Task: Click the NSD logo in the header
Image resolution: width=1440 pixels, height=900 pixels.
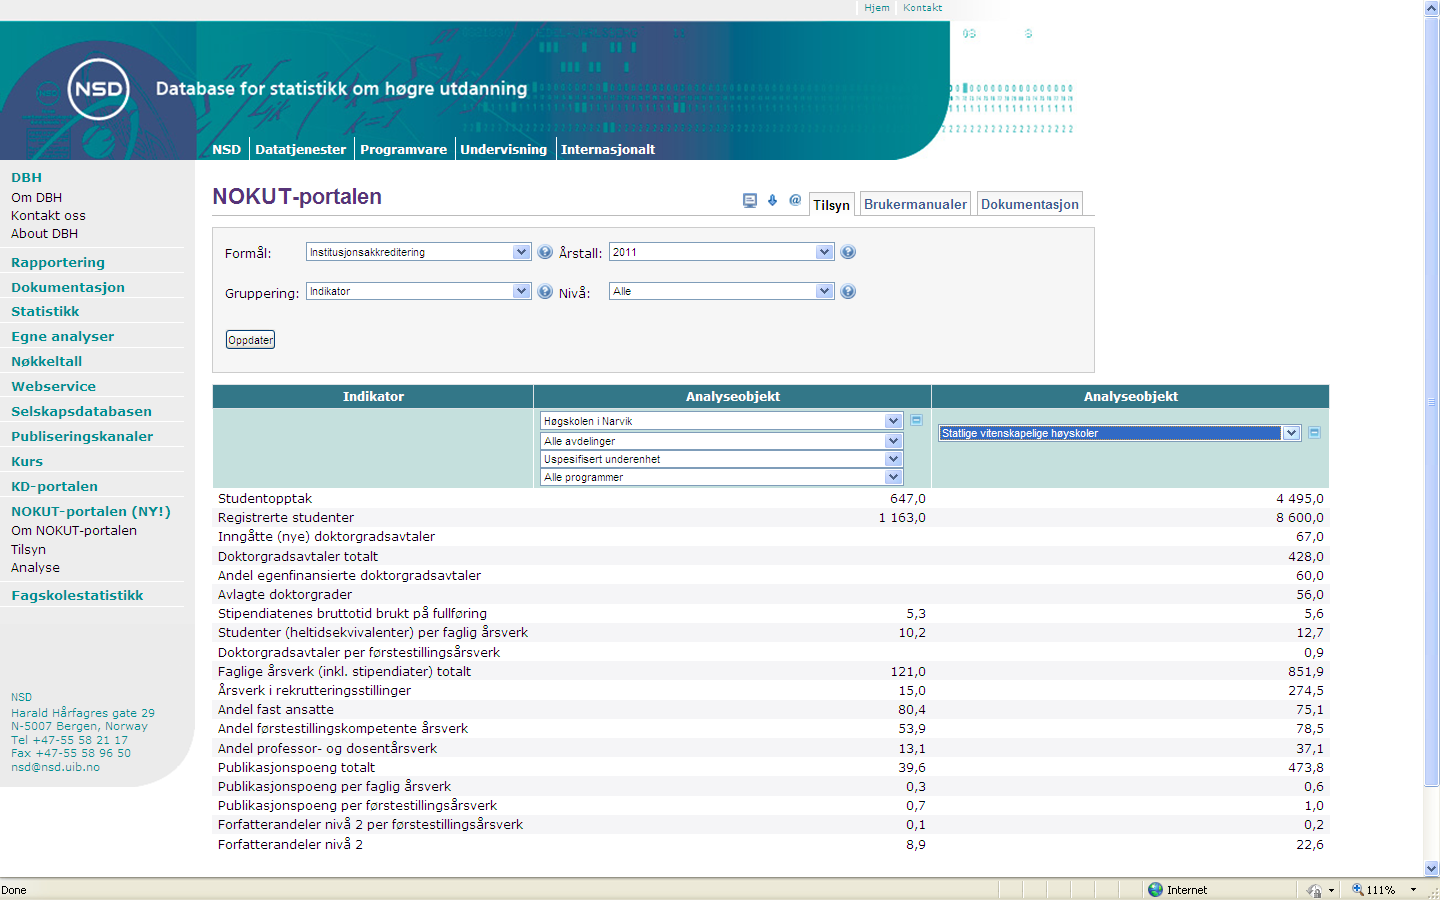Action: tap(98, 89)
